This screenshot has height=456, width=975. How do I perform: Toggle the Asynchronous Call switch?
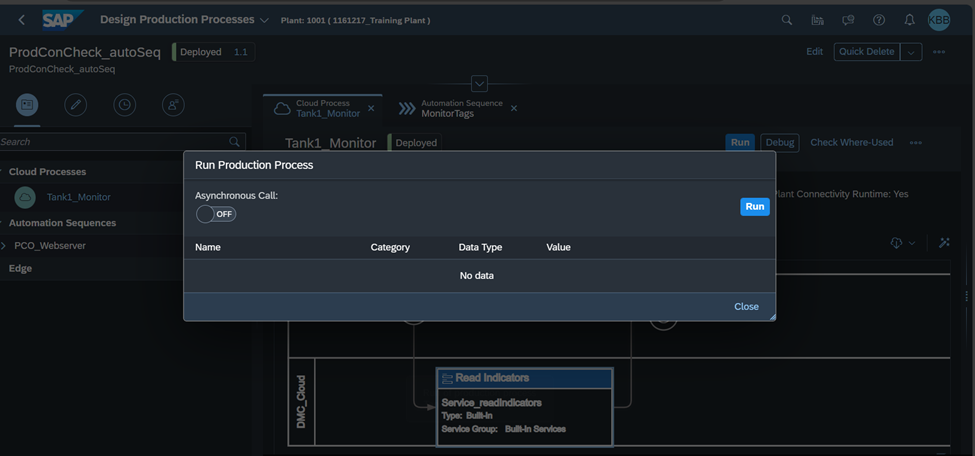tap(216, 214)
